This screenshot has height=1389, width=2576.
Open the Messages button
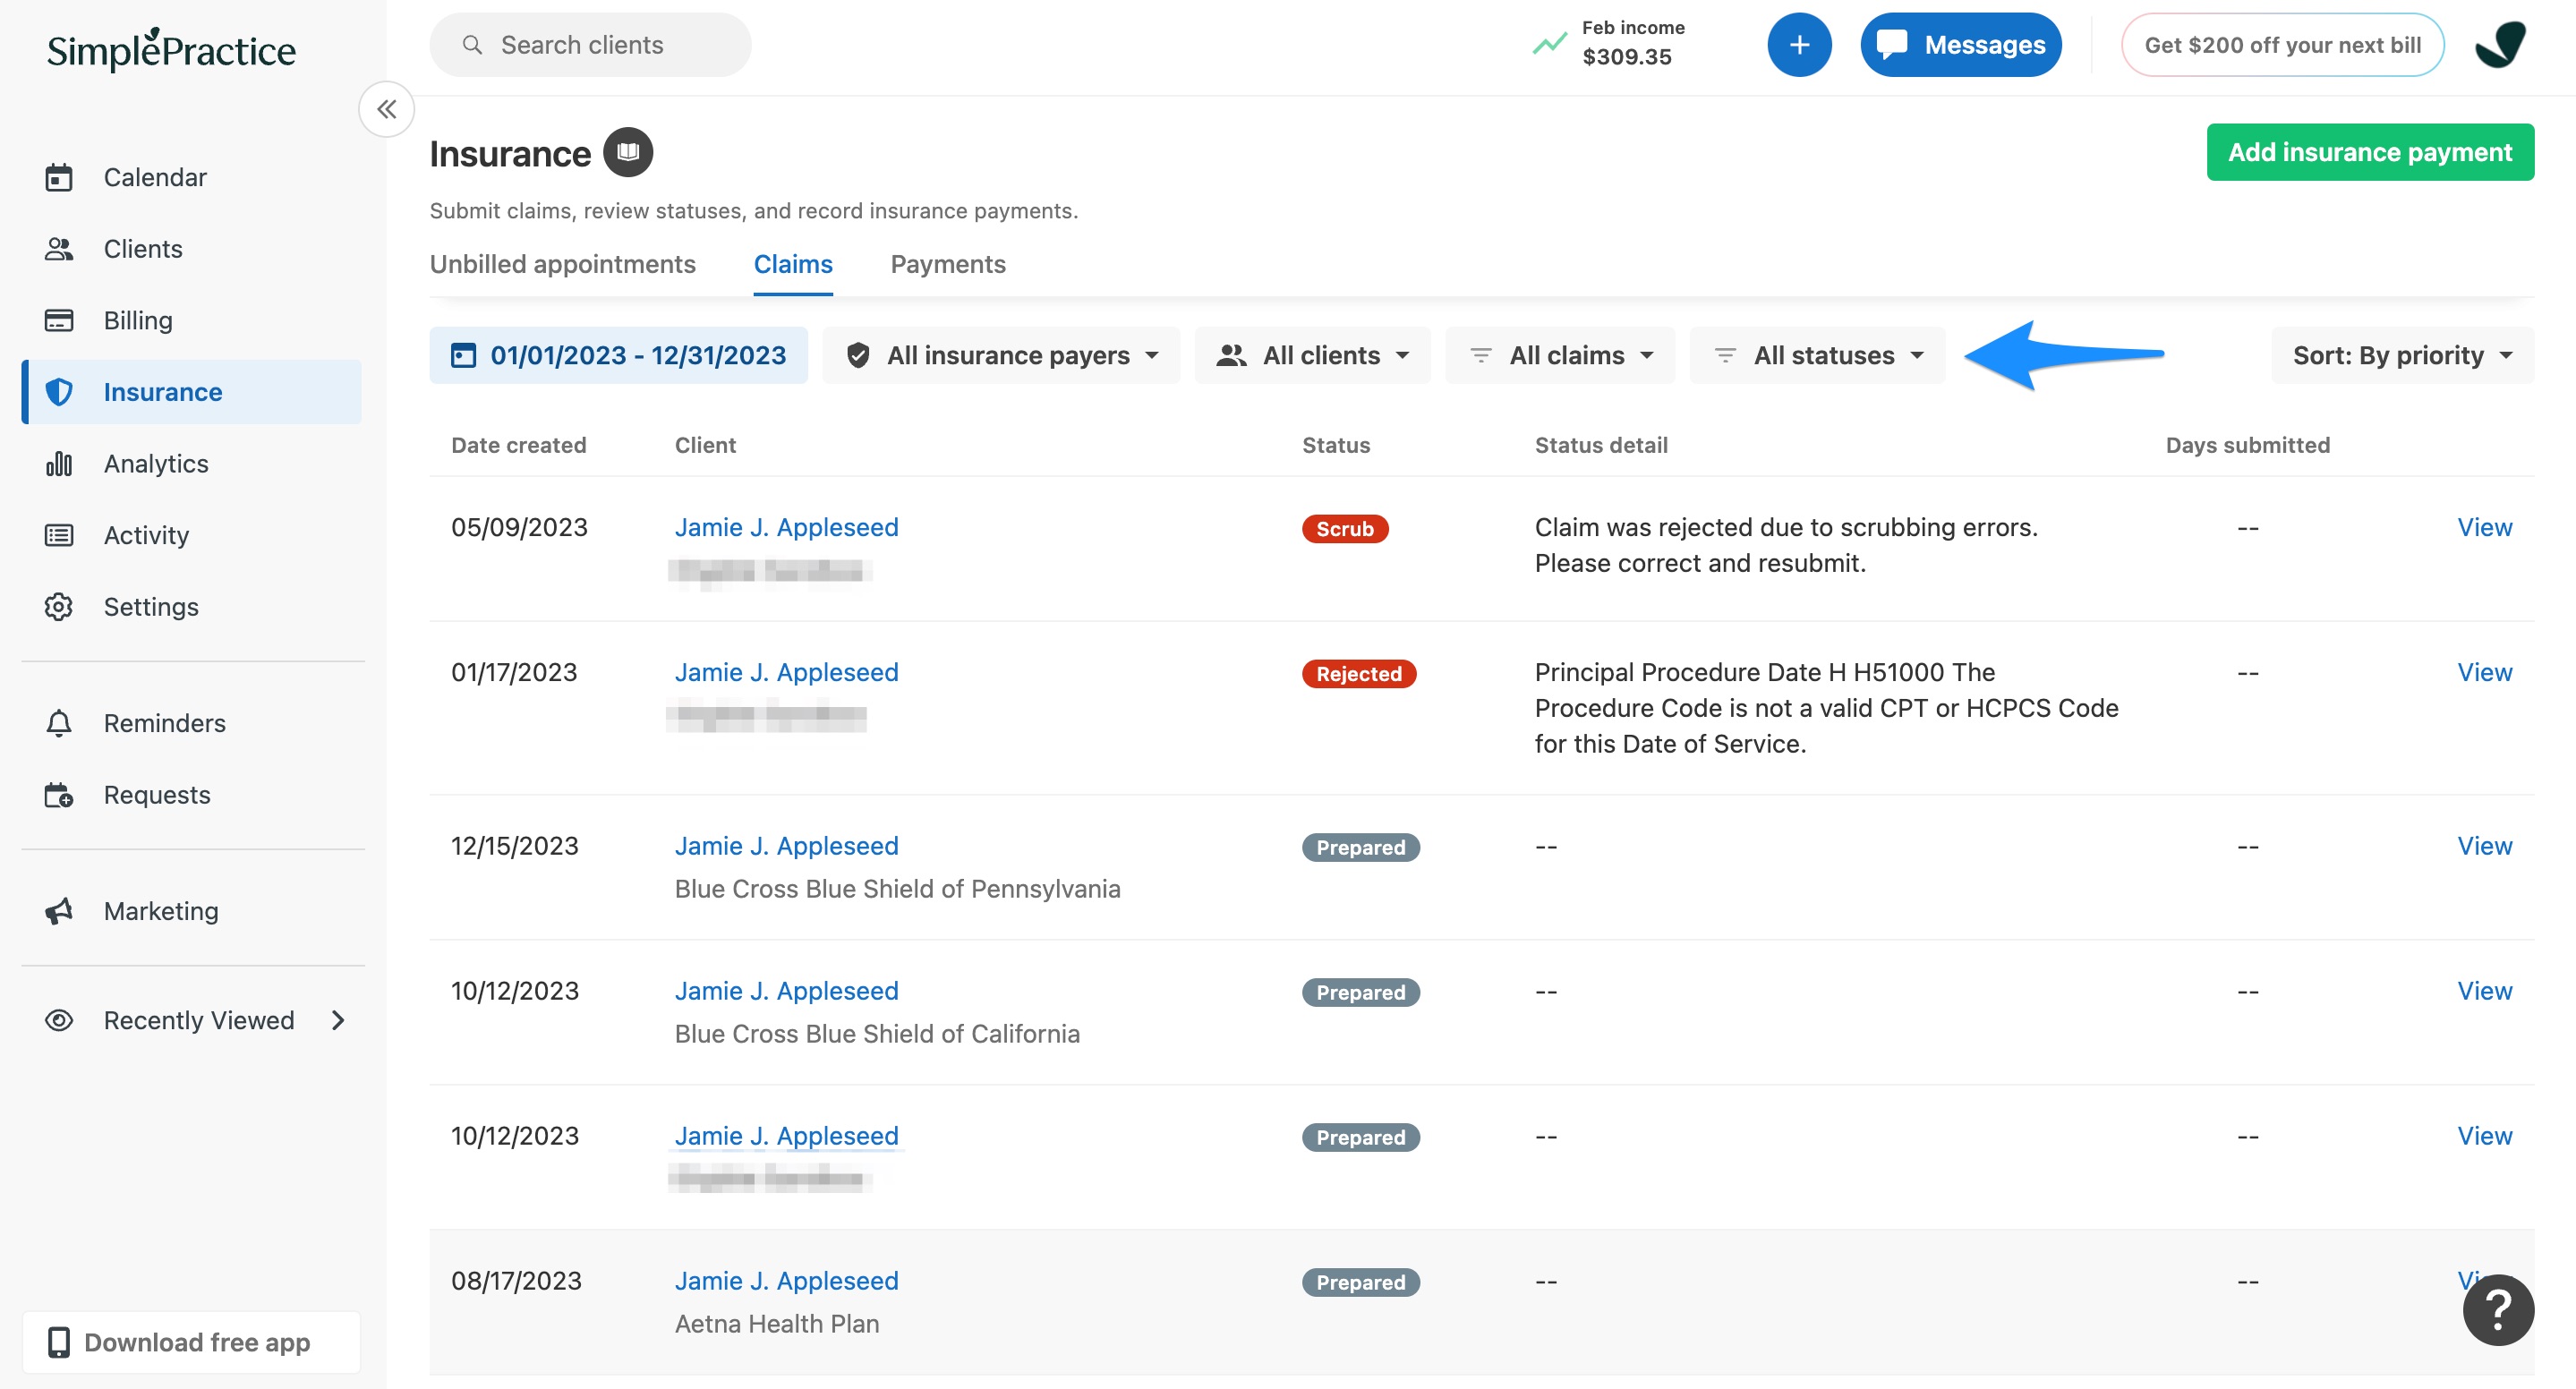tap(1961, 45)
